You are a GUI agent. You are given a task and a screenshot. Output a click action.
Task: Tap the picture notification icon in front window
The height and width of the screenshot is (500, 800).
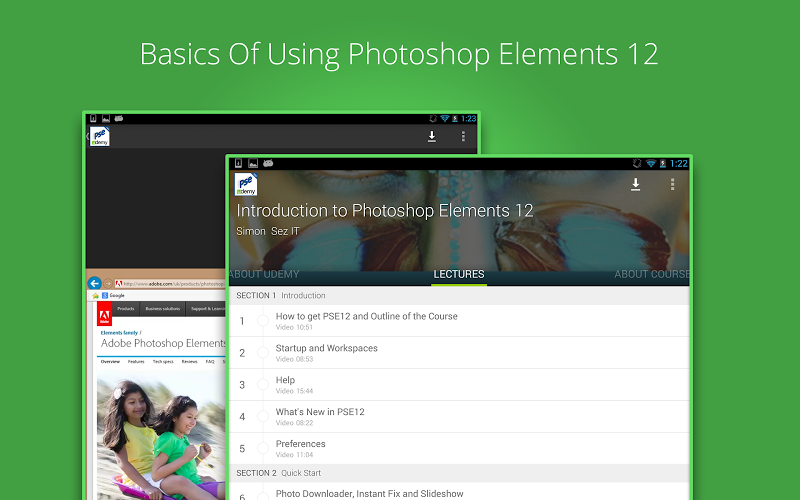point(253,163)
